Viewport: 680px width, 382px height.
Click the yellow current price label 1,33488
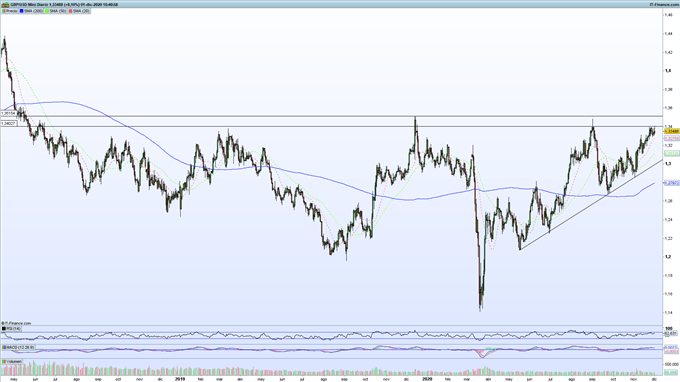pos(672,131)
